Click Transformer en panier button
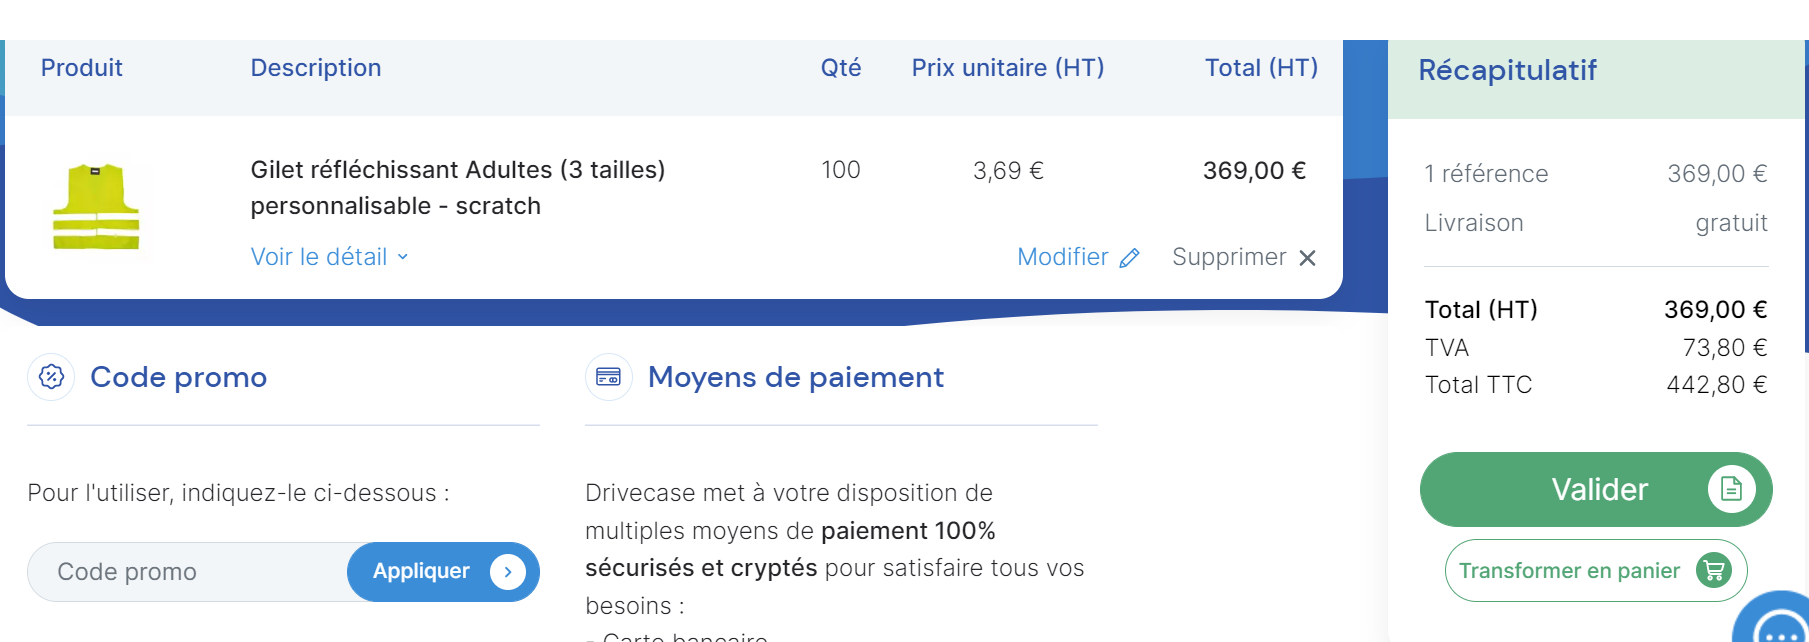Screen dimensions: 1809x642 1596,571
